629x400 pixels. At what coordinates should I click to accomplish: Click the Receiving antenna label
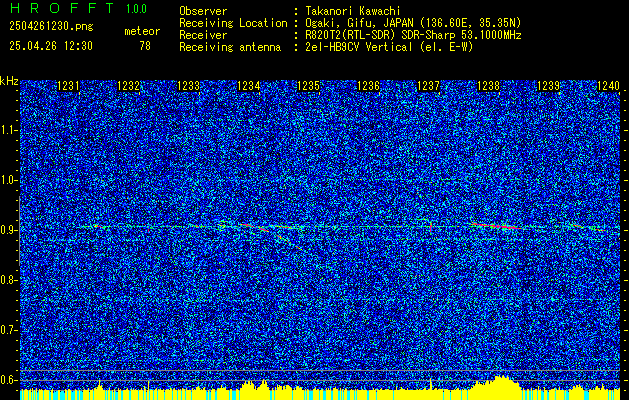(230, 47)
